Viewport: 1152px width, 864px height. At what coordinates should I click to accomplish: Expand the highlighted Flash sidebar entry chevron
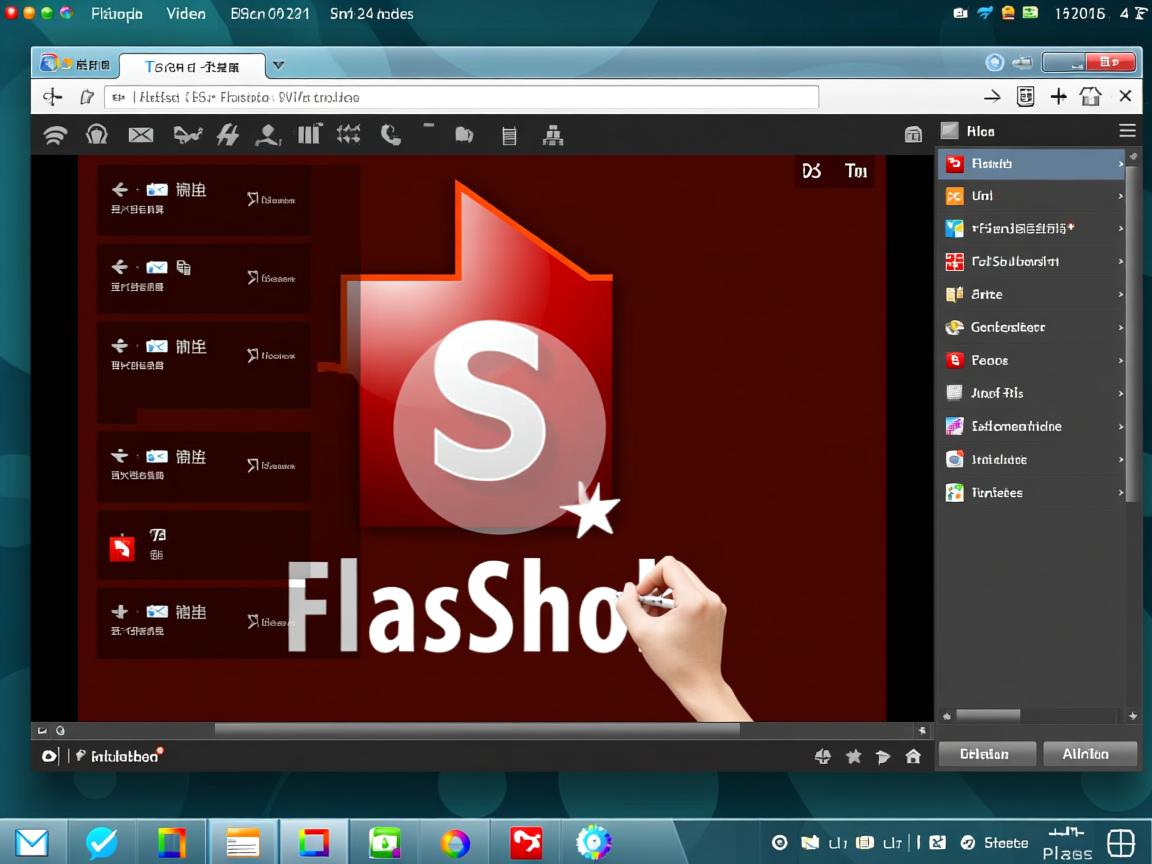[1122, 163]
